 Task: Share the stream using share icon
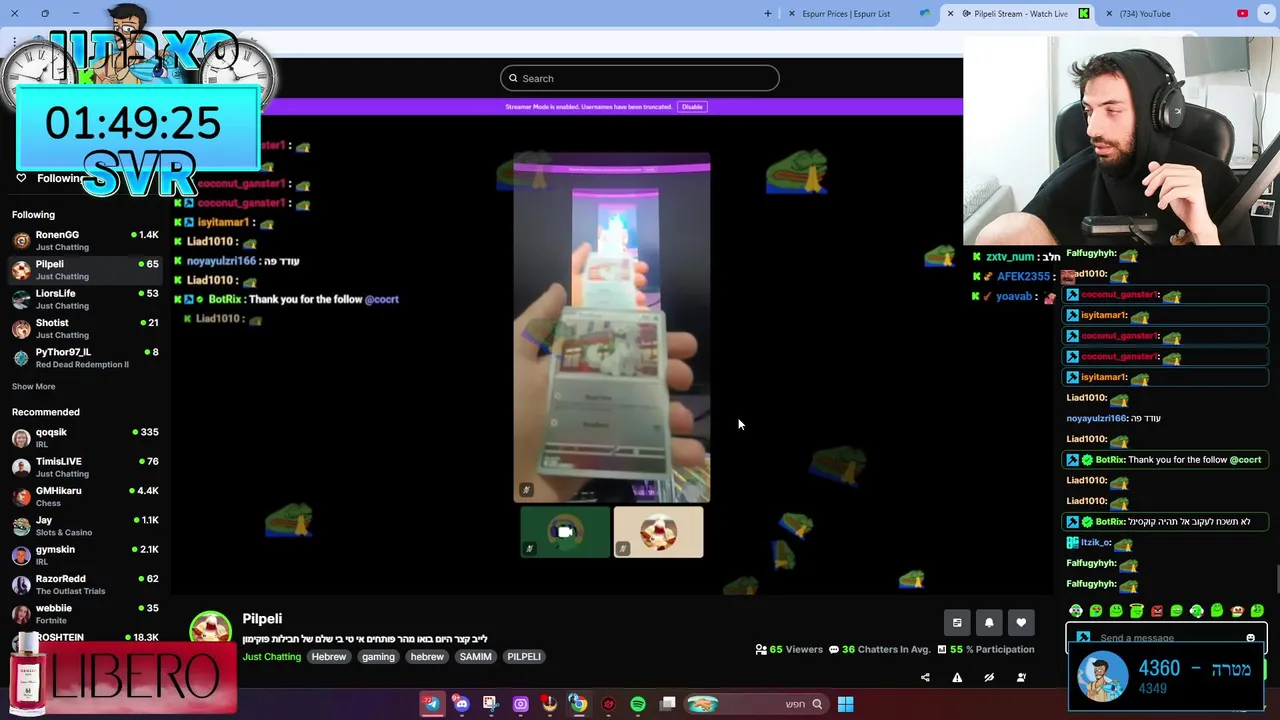pyautogui.click(x=925, y=678)
